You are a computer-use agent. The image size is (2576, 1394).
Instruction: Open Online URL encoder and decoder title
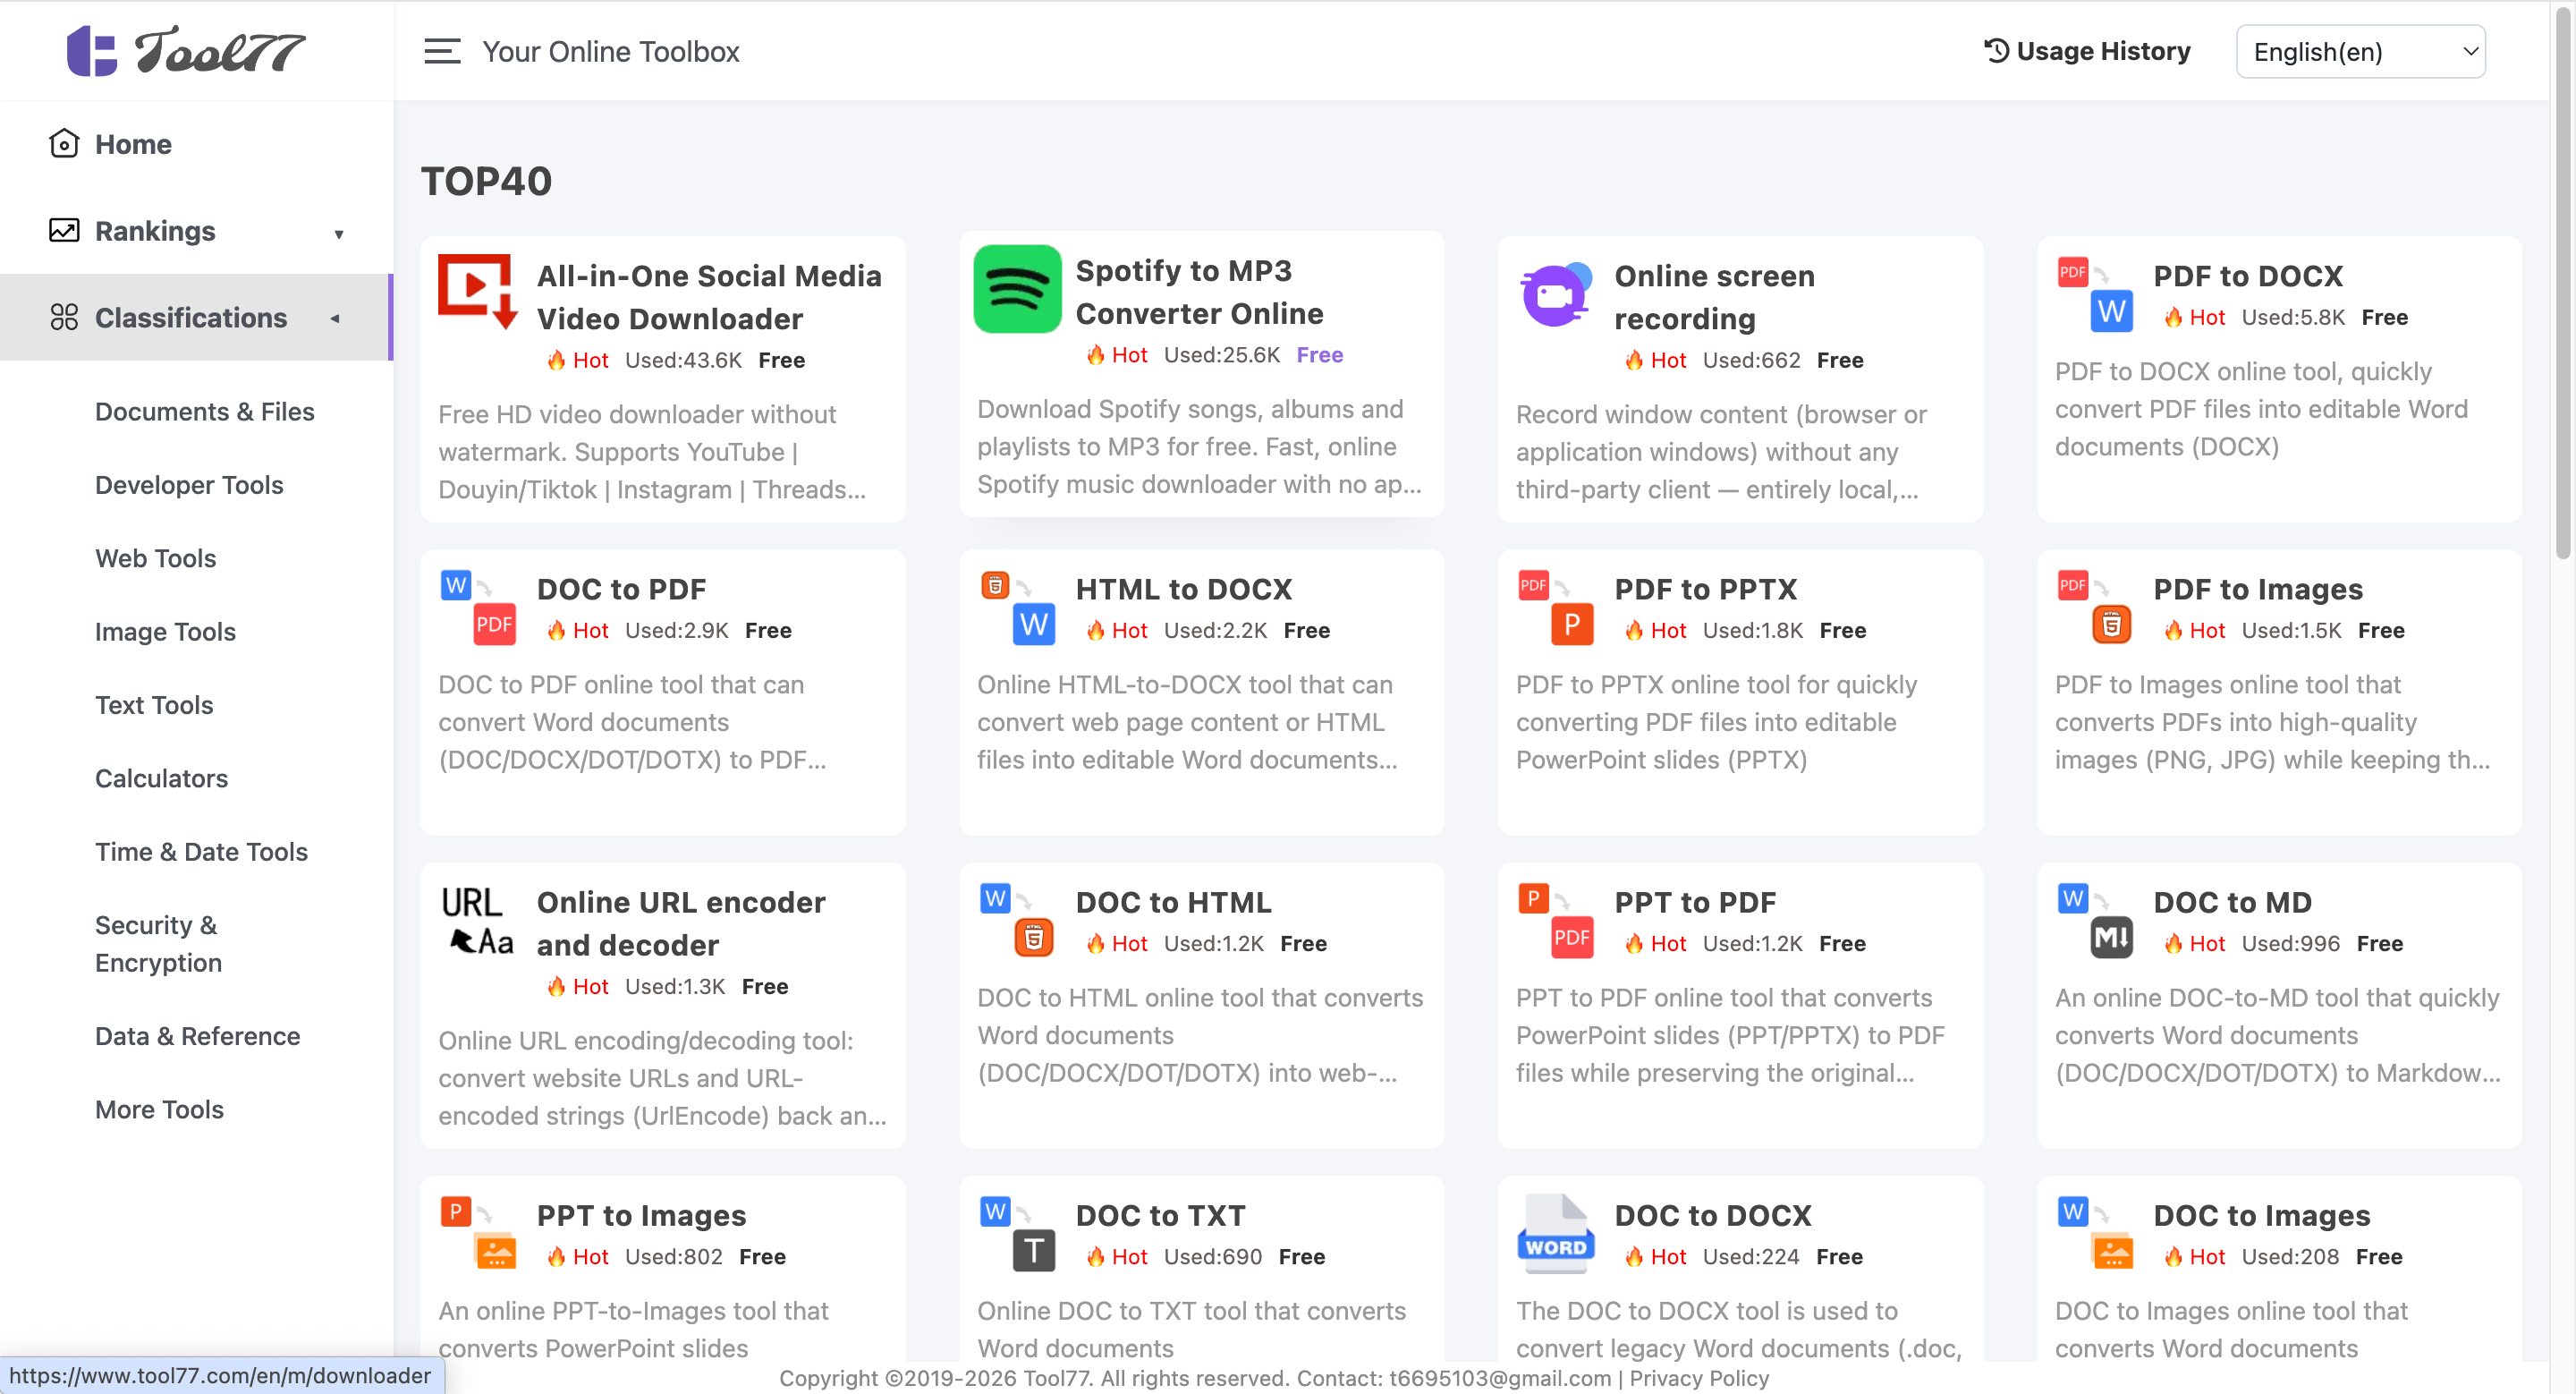681,923
